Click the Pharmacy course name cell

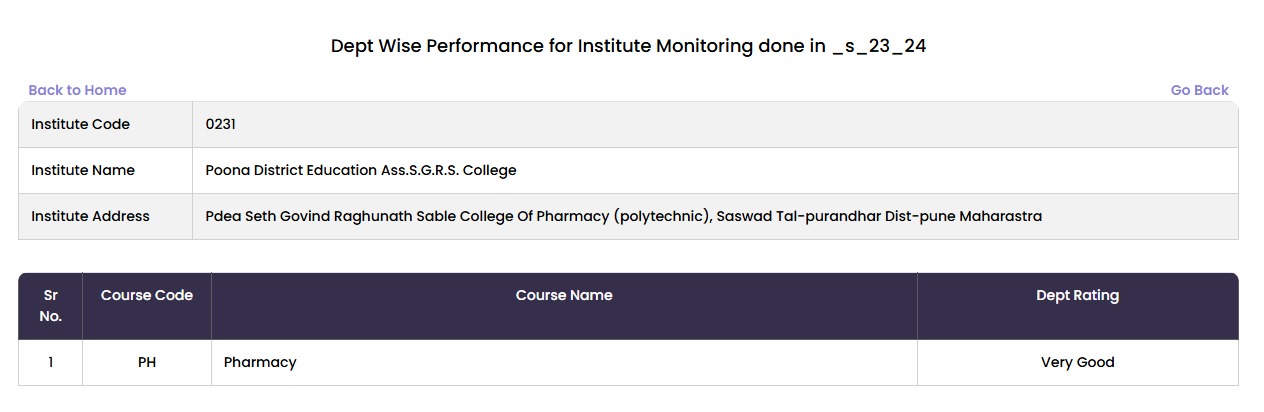click(564, 363)
